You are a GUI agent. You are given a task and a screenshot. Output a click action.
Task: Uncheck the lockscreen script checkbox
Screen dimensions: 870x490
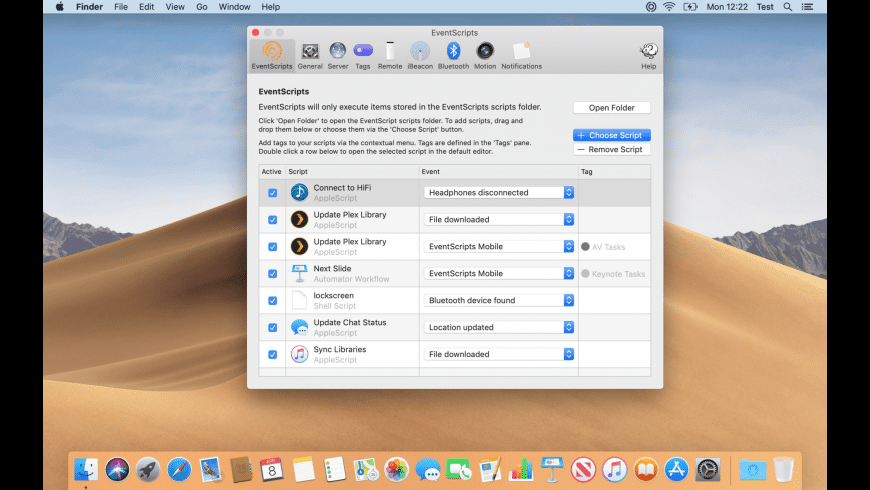coord(273,301)
